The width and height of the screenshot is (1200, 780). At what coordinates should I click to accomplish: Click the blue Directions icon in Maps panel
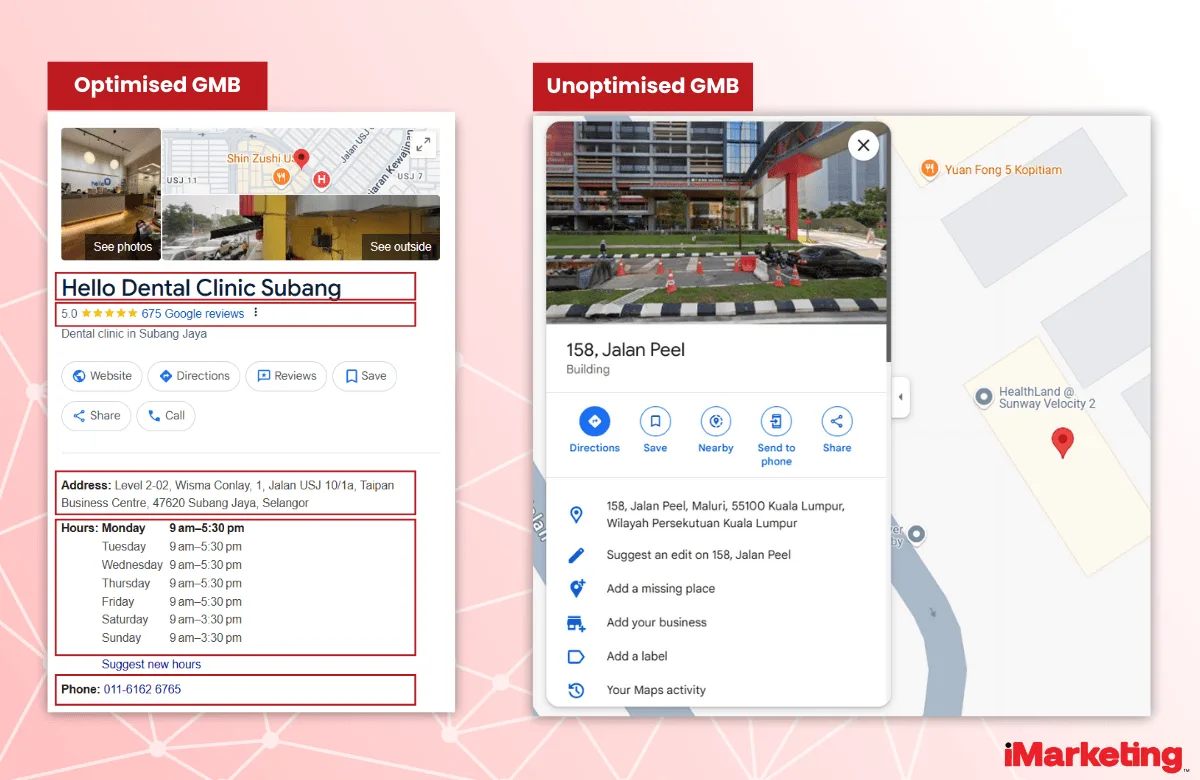(595, 421)
